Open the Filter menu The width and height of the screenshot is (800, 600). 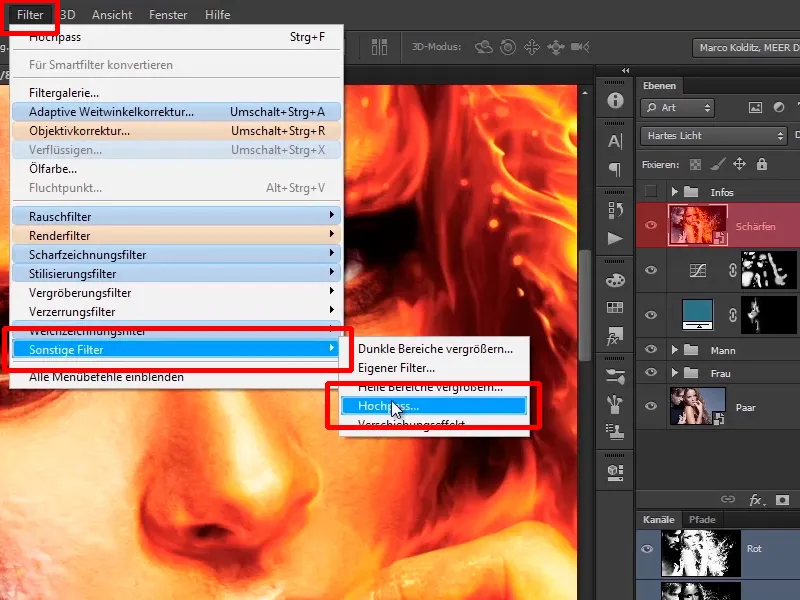coord(30,15)
